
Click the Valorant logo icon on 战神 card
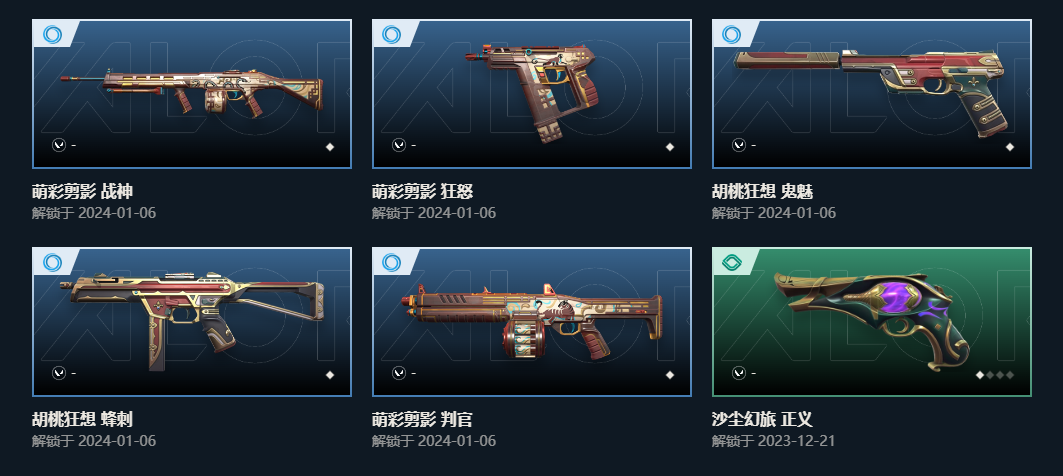pyautogui.click(x=59, y=145)
